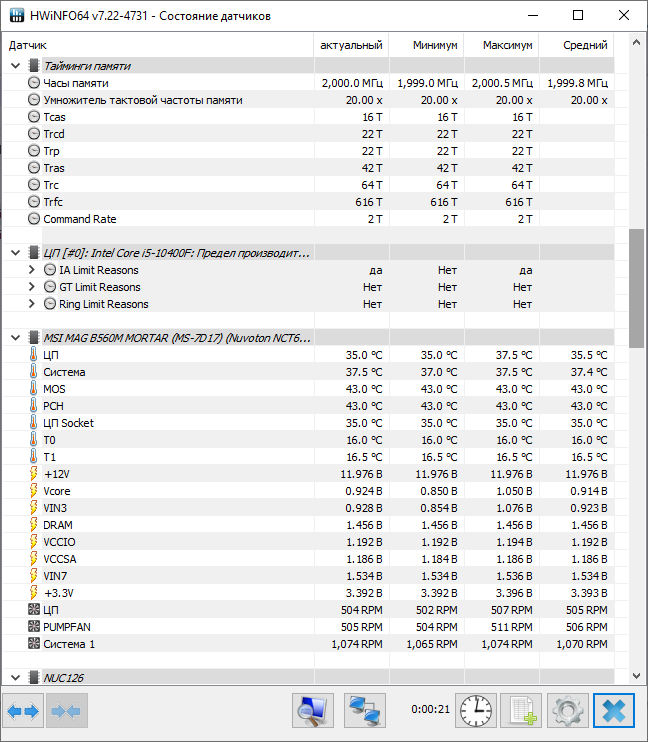This screenshot has width=648, height=742.
Task: Open the monitor with magnifier summary icon
Action: (x=312, y=711)
